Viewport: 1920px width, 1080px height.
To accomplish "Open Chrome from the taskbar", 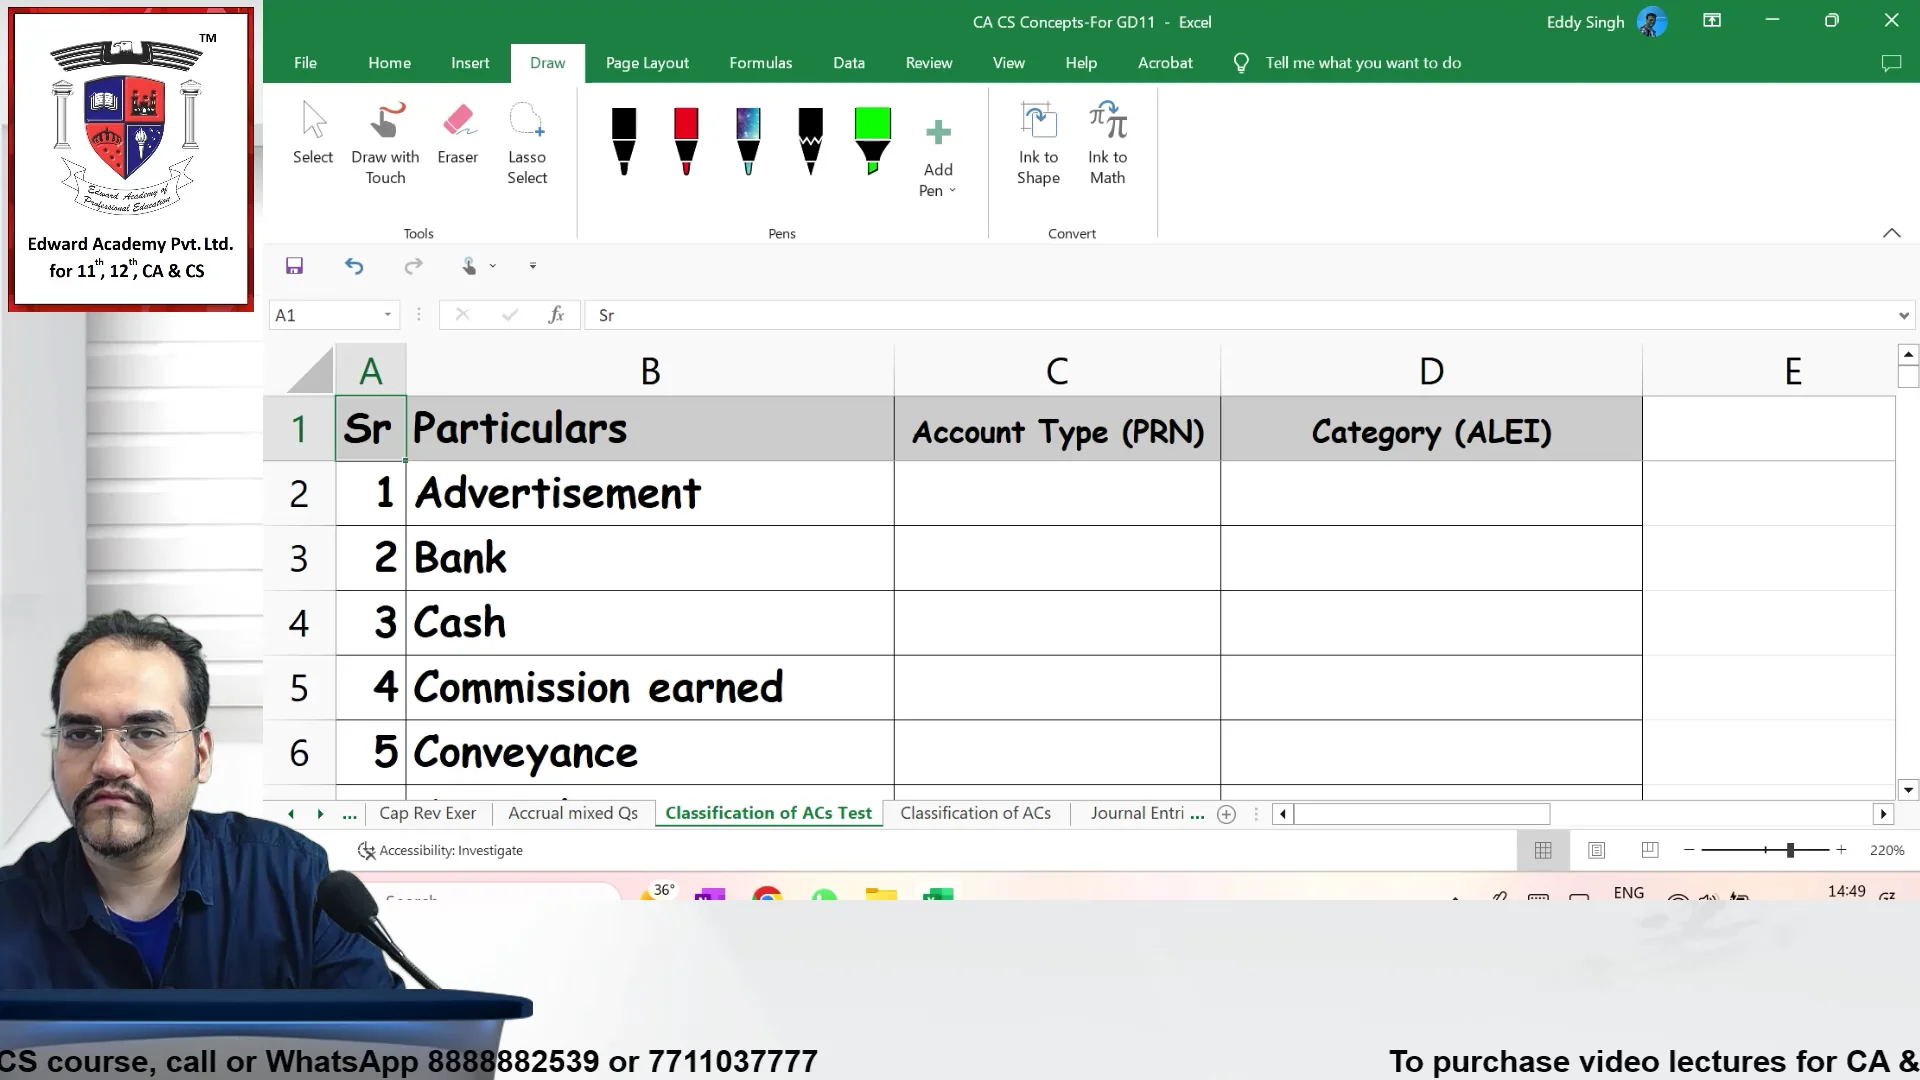I will (767, 897).
